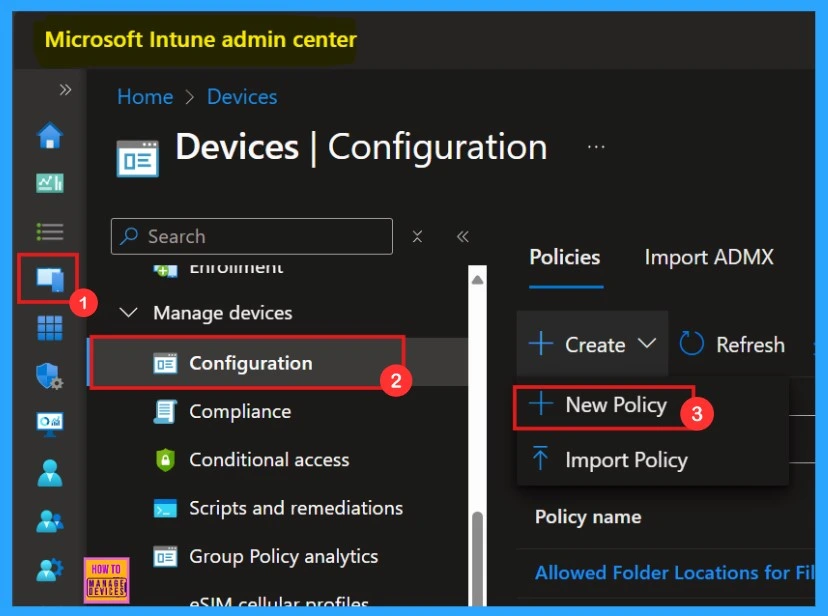Screen dimensions: 828x616
Task: Open Endpoint security shield icon
Action: [50, 376]
